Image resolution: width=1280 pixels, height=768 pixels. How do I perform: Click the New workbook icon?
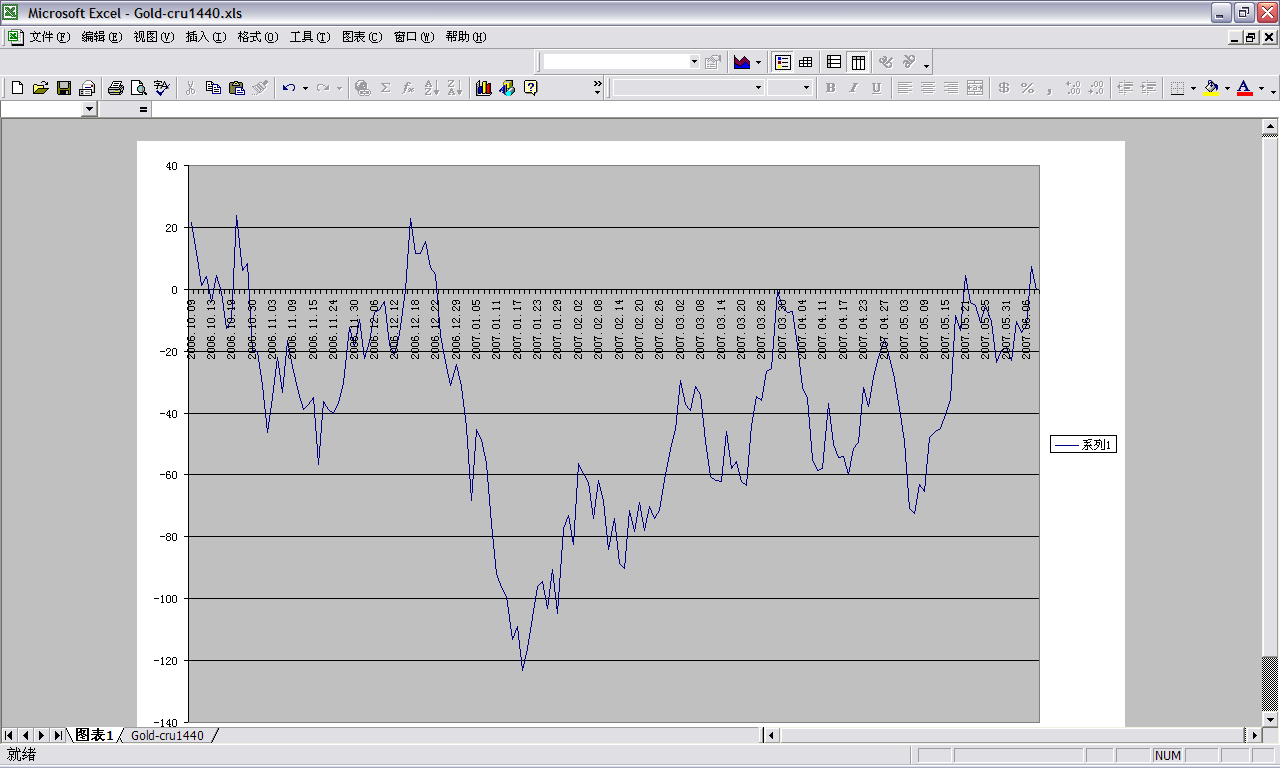coord(17,88)
